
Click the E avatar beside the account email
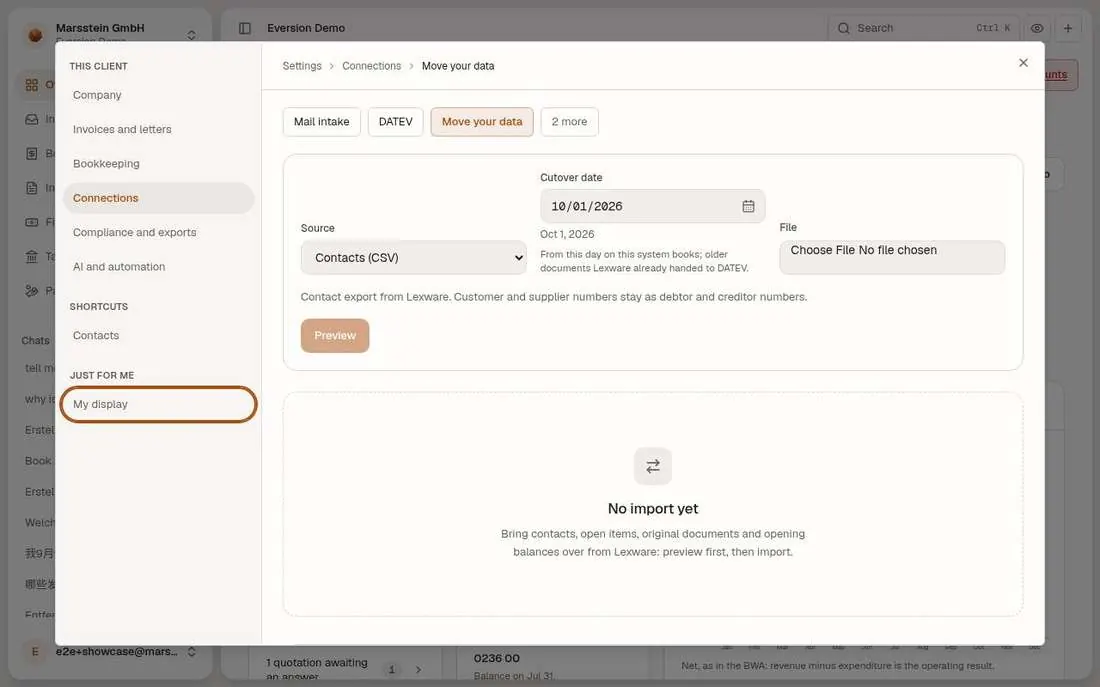tap(35, 652)
